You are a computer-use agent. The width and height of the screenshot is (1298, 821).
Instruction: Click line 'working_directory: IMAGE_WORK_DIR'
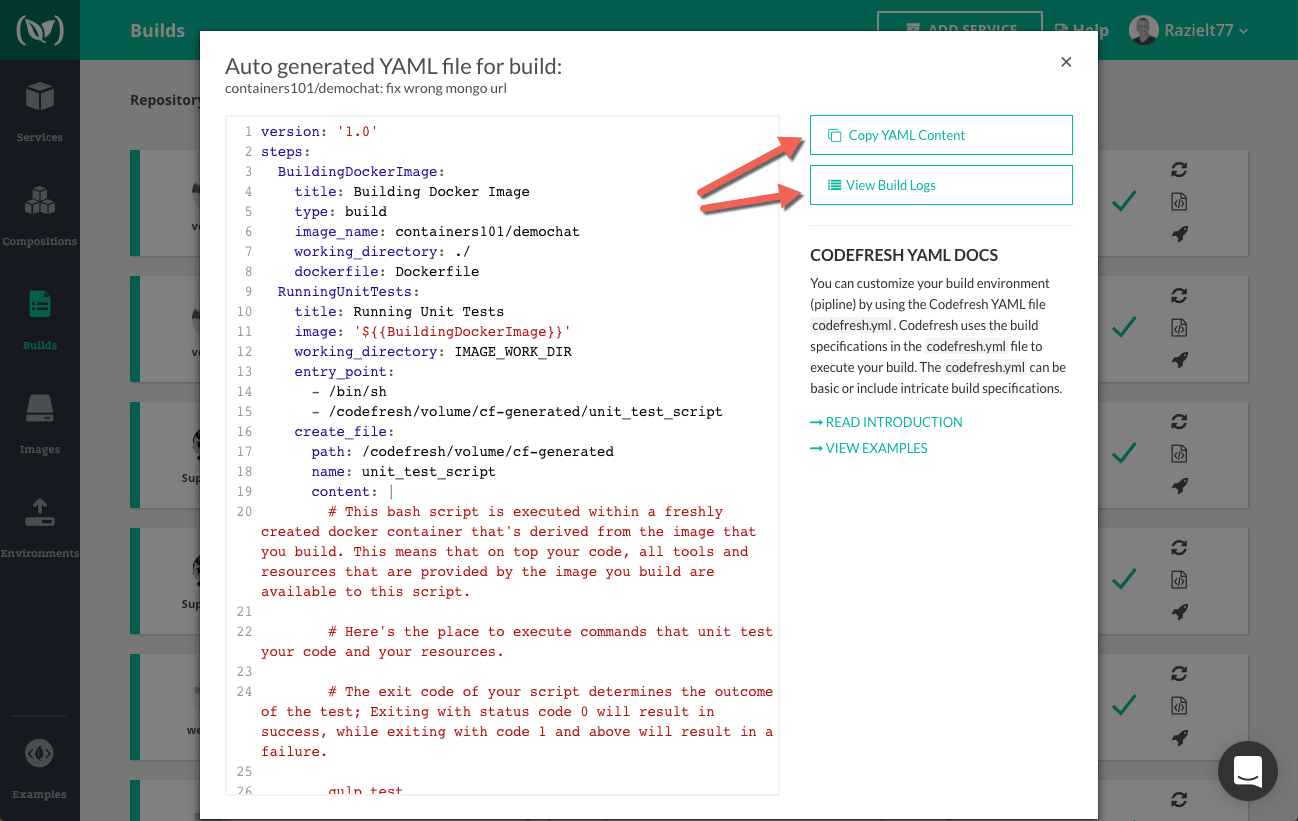pyautogui.click(x=433, y=351)
